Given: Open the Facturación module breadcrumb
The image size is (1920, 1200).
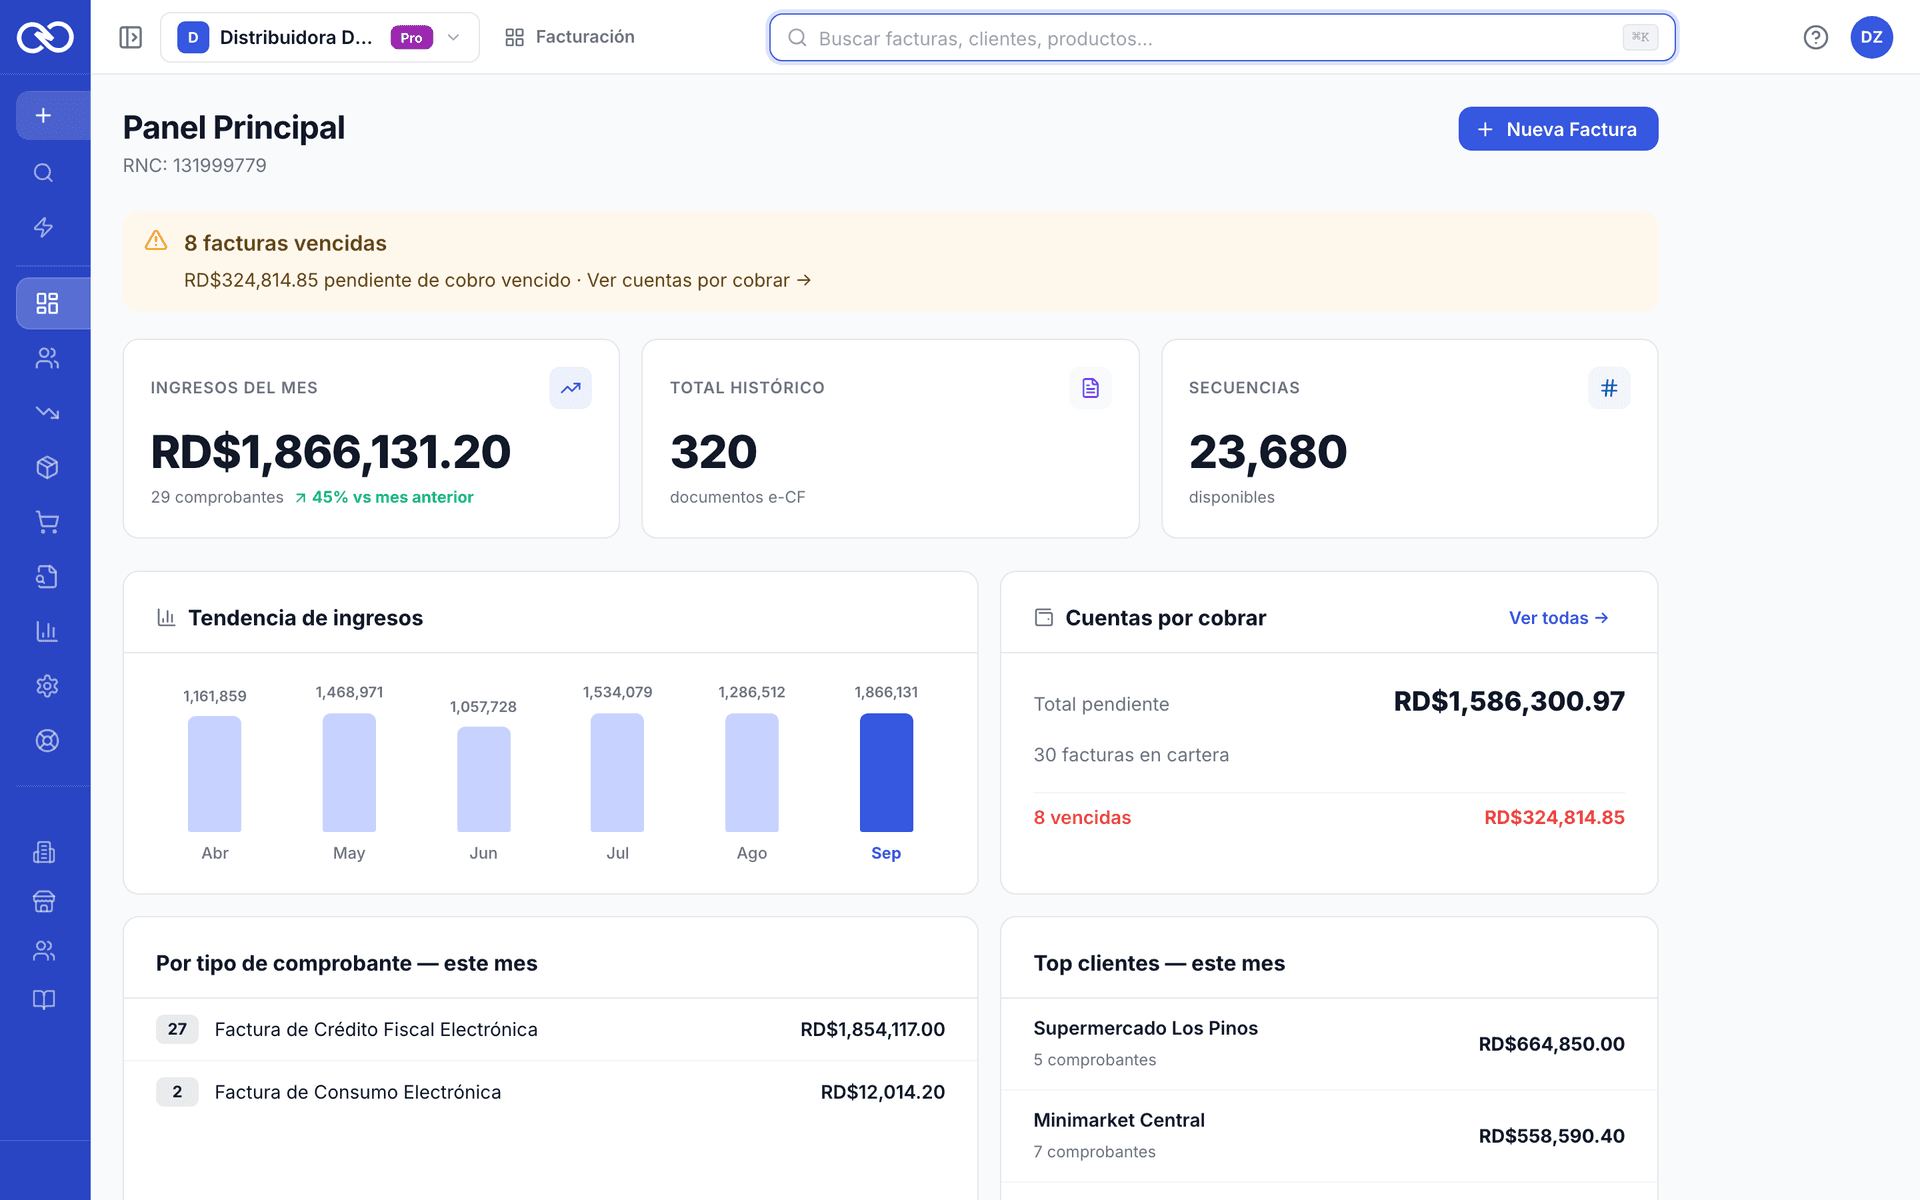Looking at the screenshot, I should coord(570,37).
